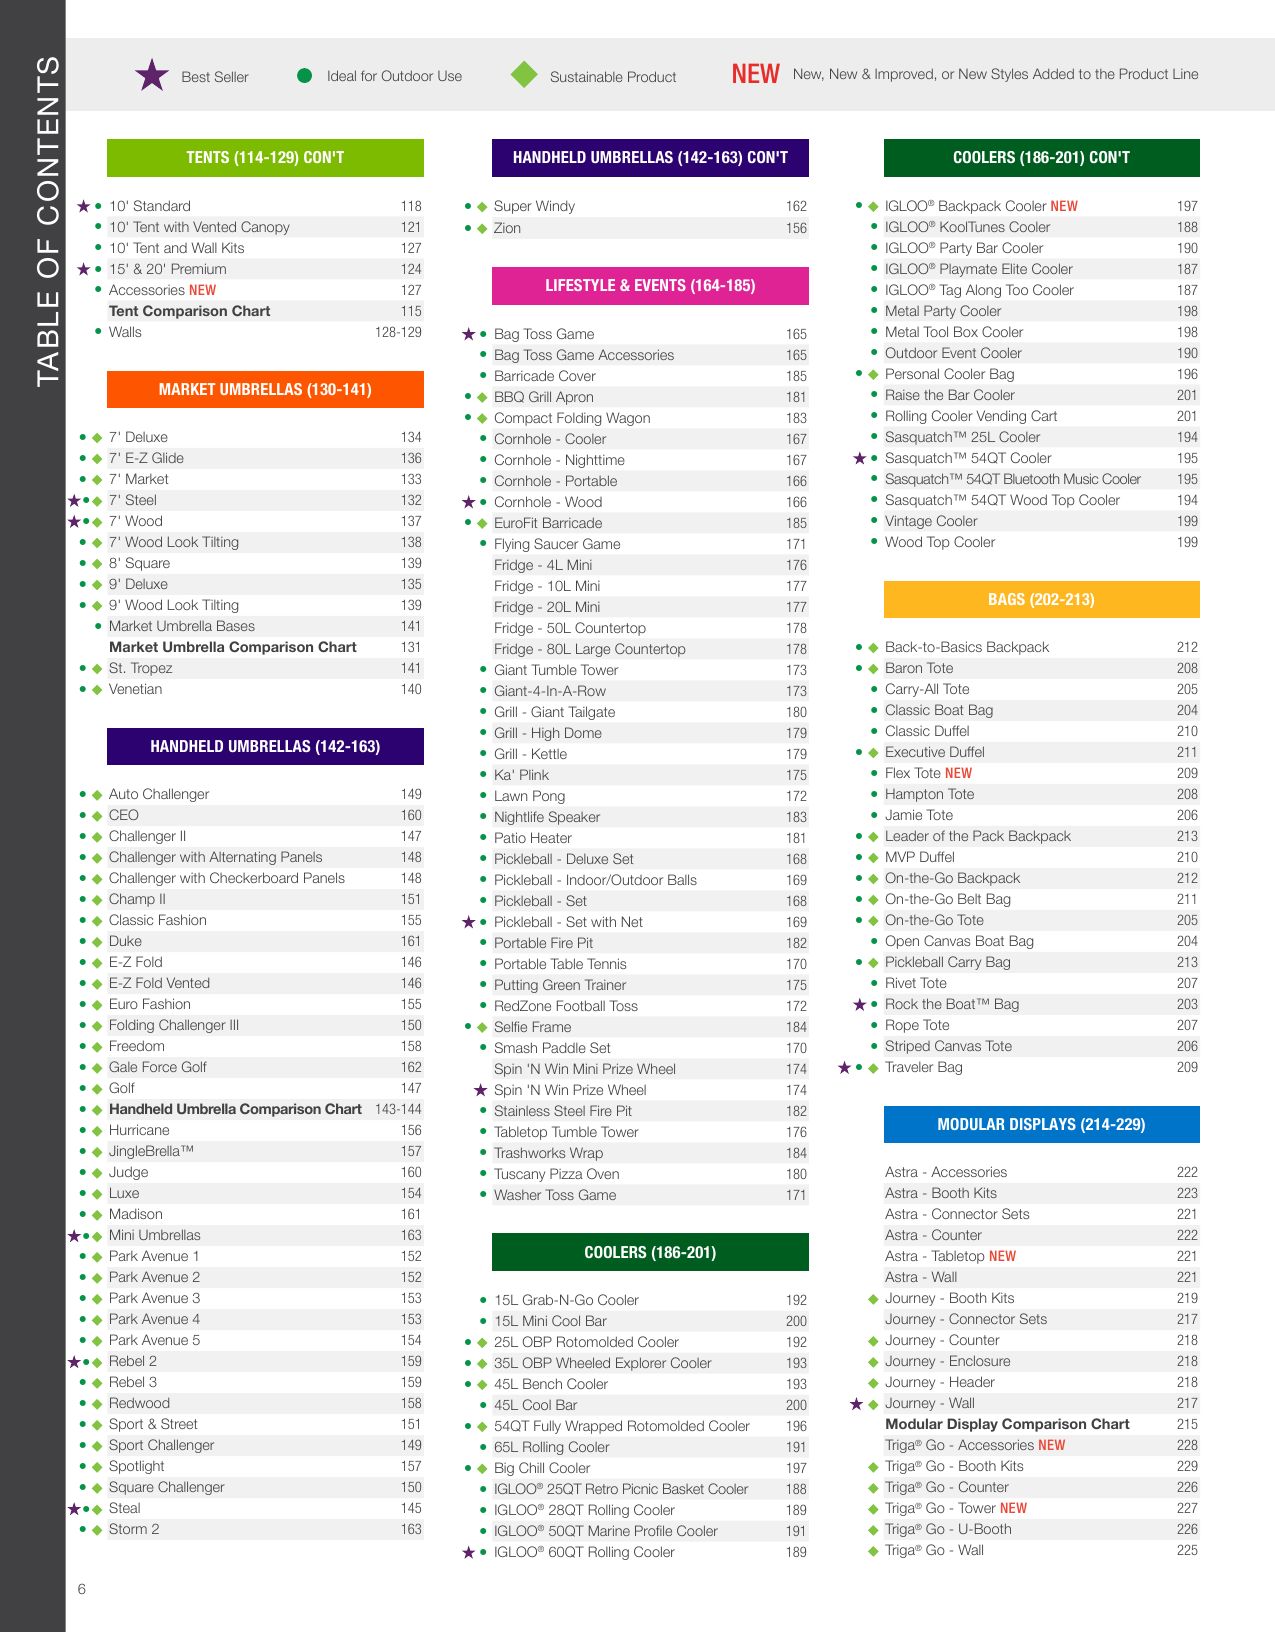
Task: Select the Lifestyle & Events (164-185) header
Action: pyautogui.click(x=650, y=286)
